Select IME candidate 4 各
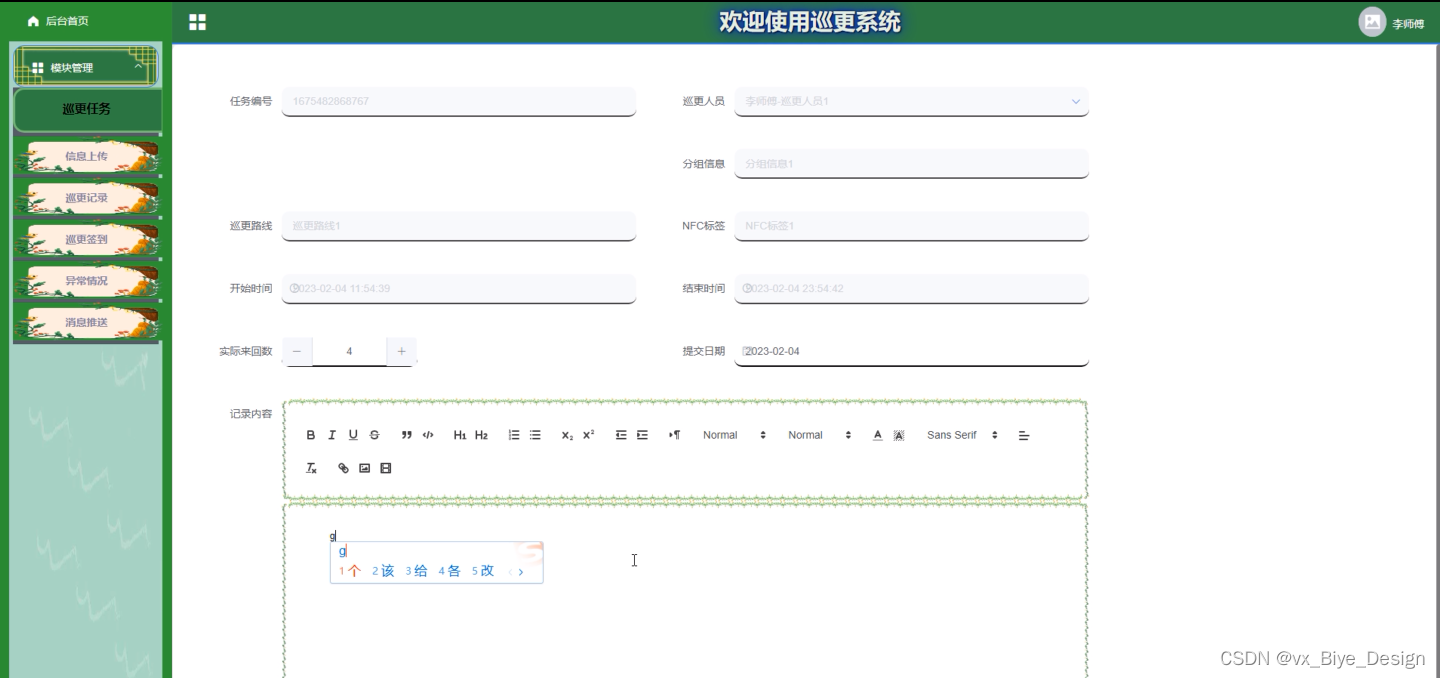This screenshot has width=1440, height=678. pyautogui.click(x=449, y=571)
